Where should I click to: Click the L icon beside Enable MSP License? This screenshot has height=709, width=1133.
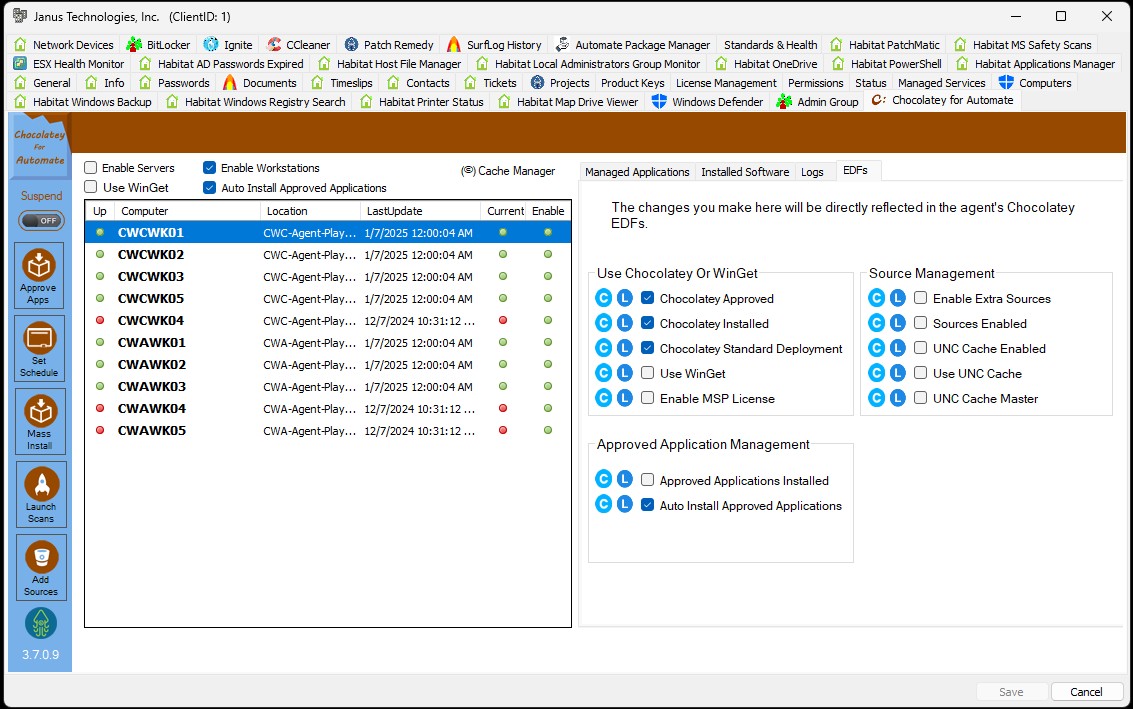(x=625, y=398)
